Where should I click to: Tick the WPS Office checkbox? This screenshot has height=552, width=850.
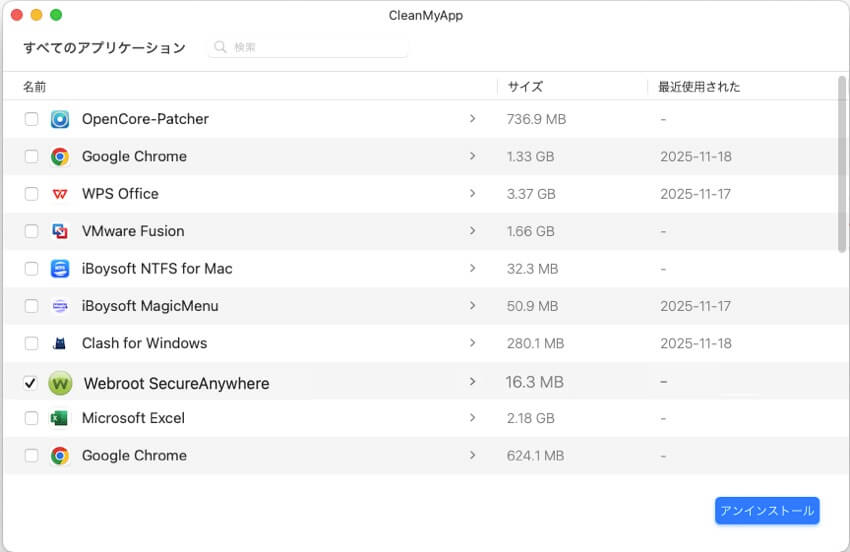click(x=31, y=194)
